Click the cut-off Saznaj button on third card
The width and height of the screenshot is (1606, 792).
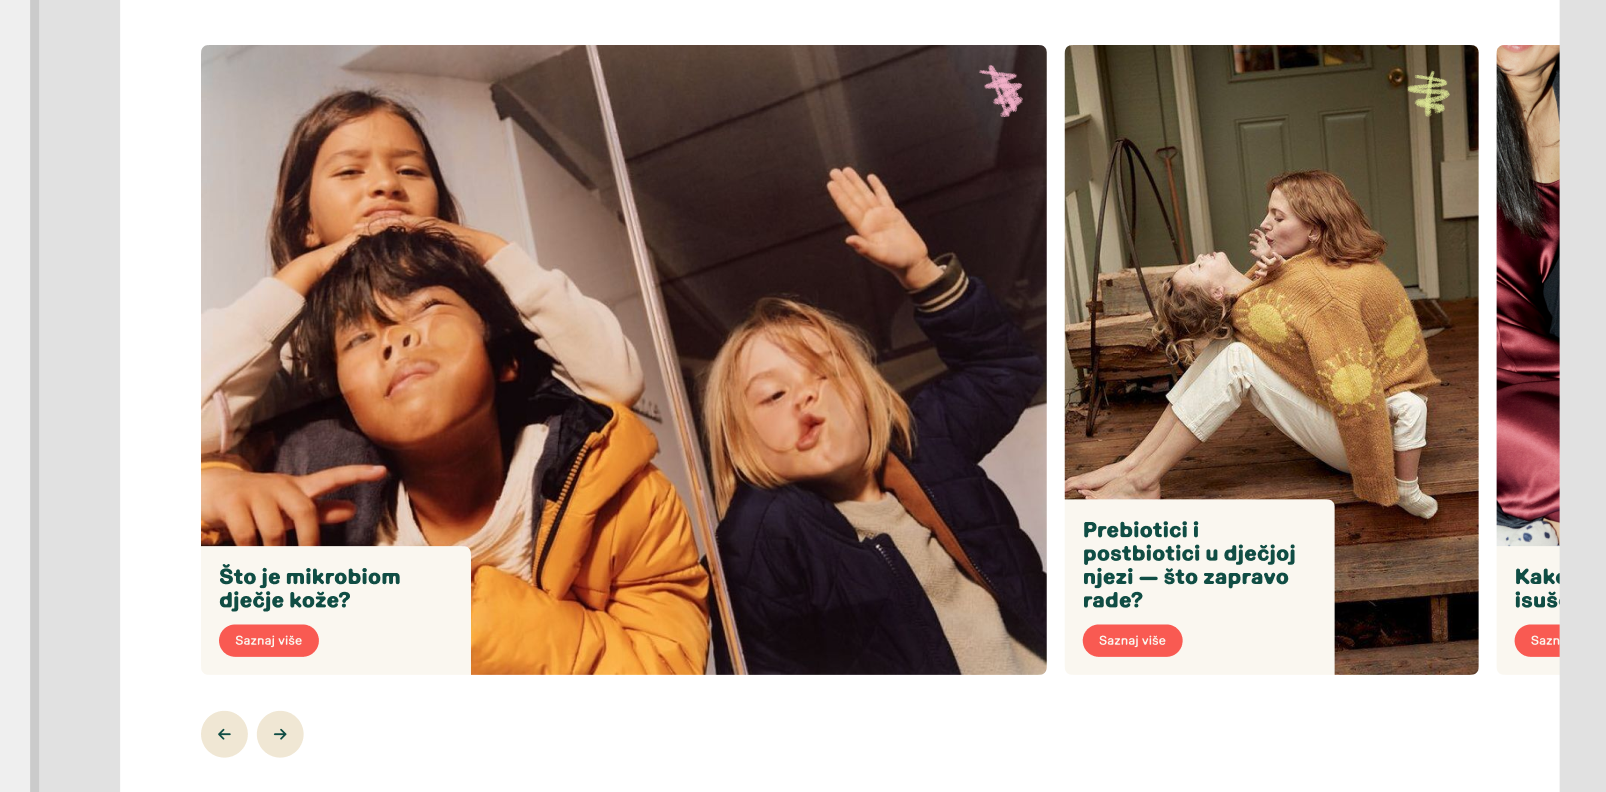(1538, 641)
